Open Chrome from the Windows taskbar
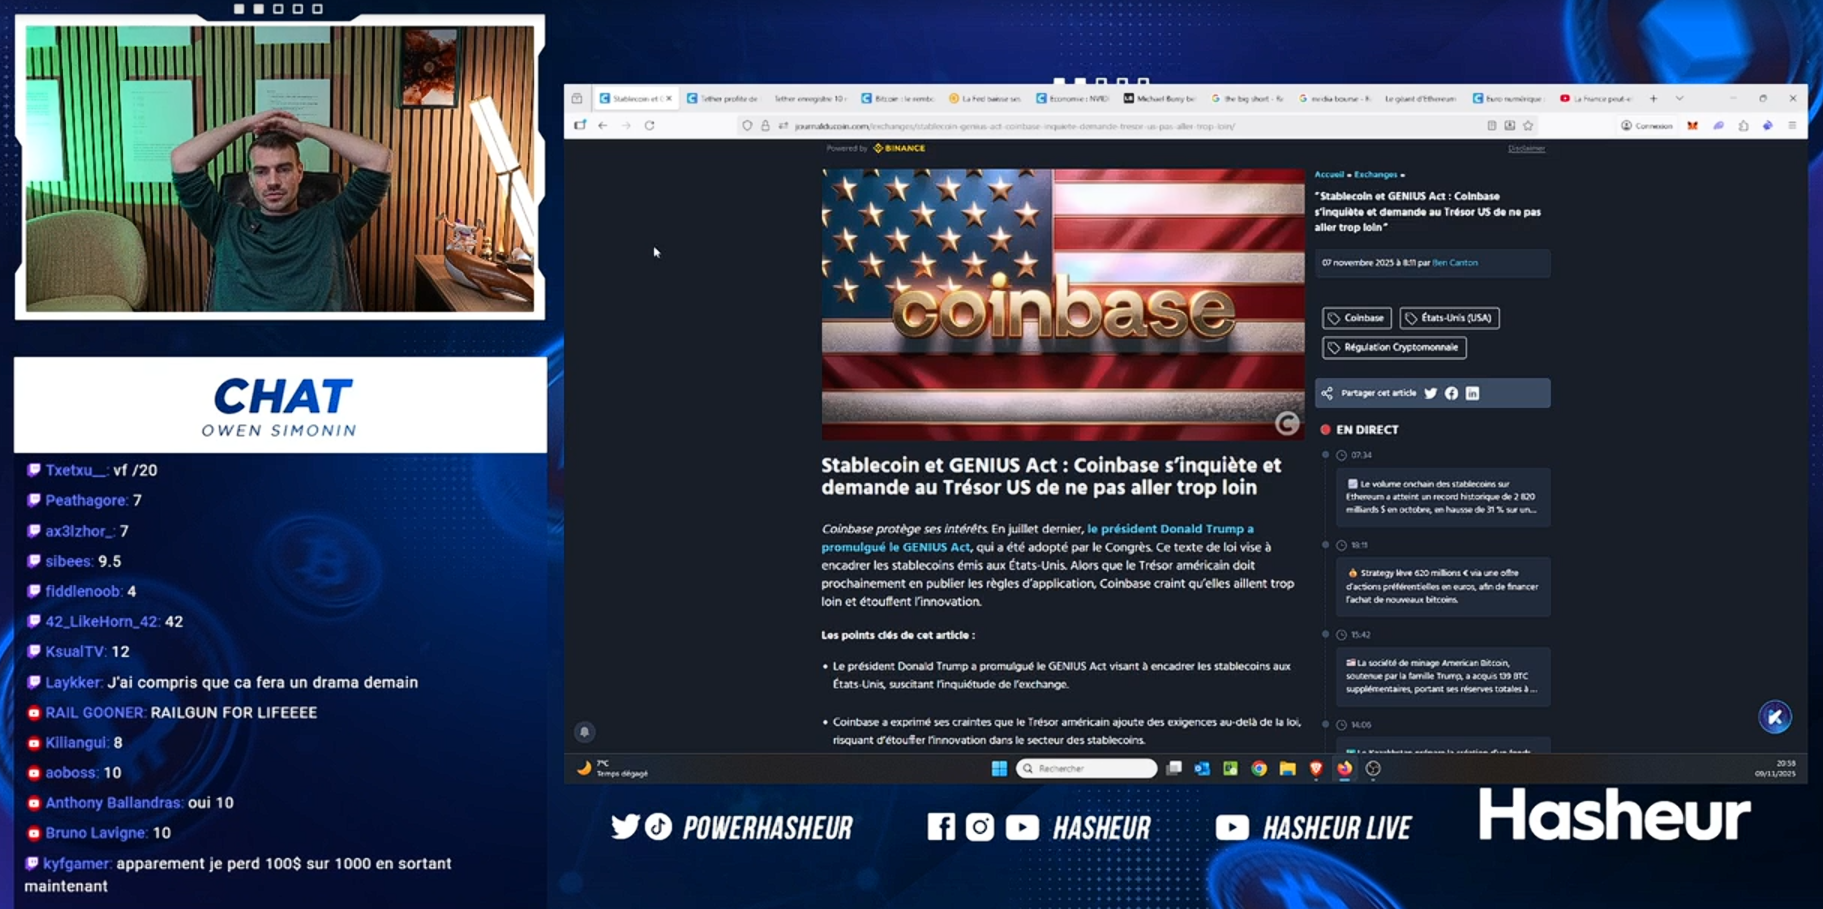1823x909 pixels. pos(1259,769)
